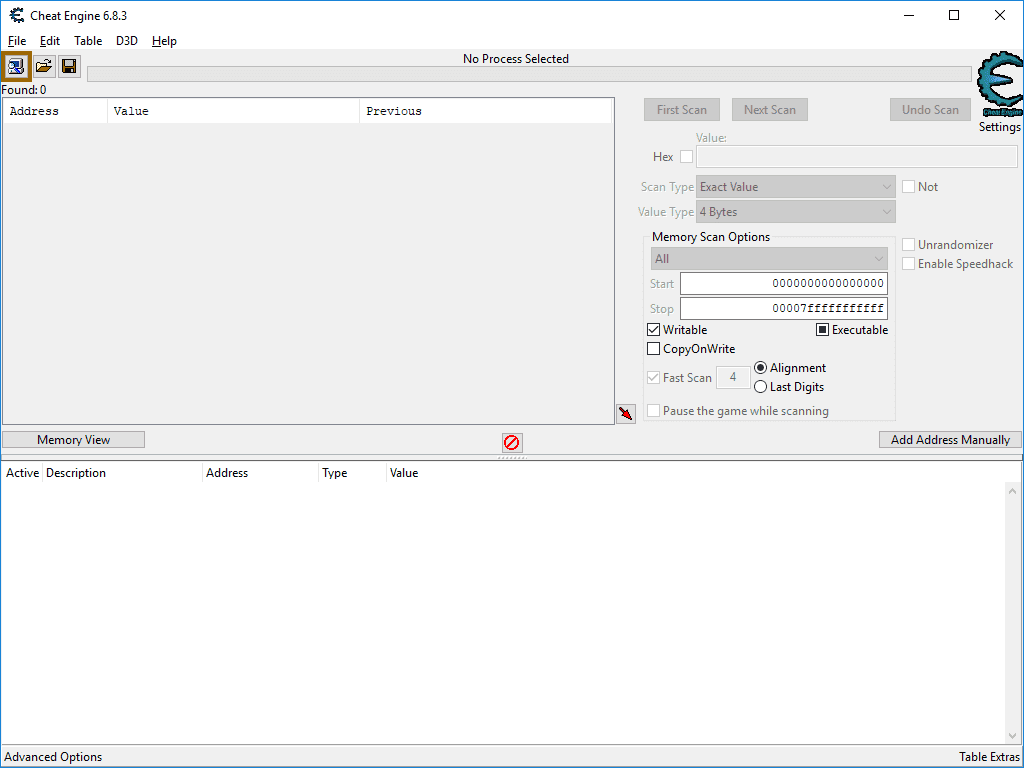Select the Alignment radio button
Viewport: 1024px width, 768px height.
pyautogui.click(x=760, y=368)
